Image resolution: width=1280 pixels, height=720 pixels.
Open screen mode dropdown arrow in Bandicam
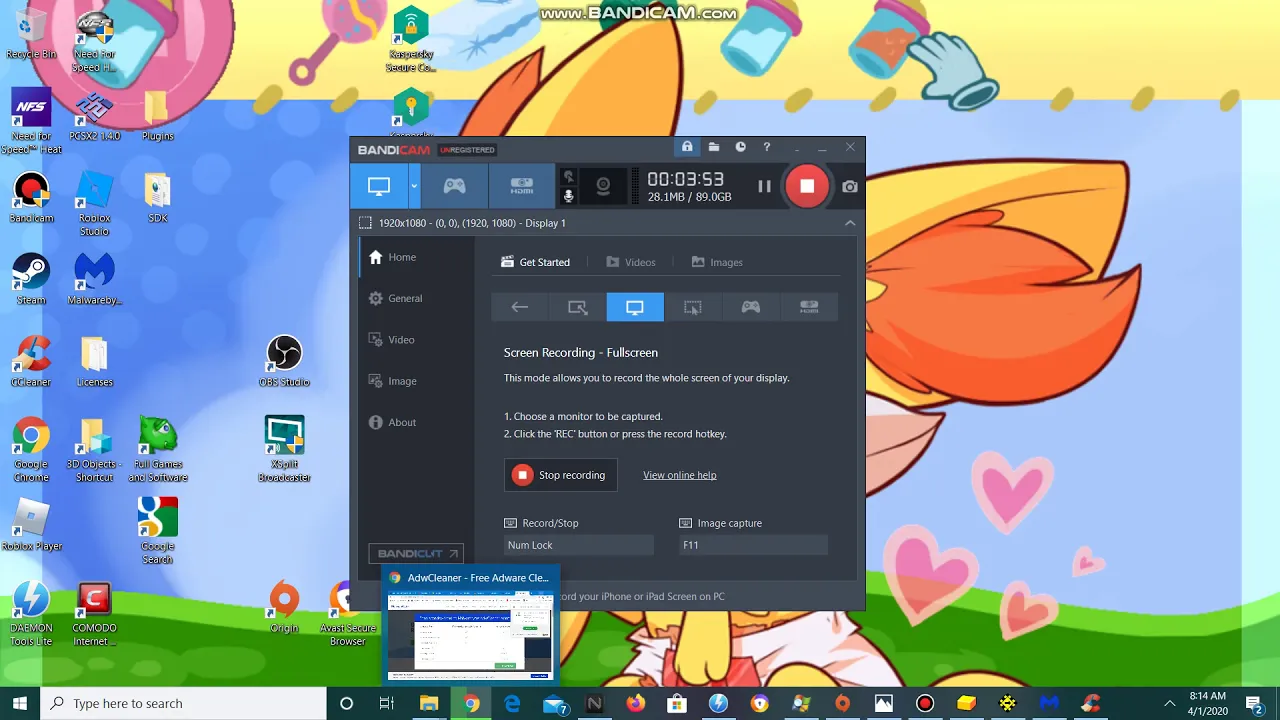click(413, 186)
